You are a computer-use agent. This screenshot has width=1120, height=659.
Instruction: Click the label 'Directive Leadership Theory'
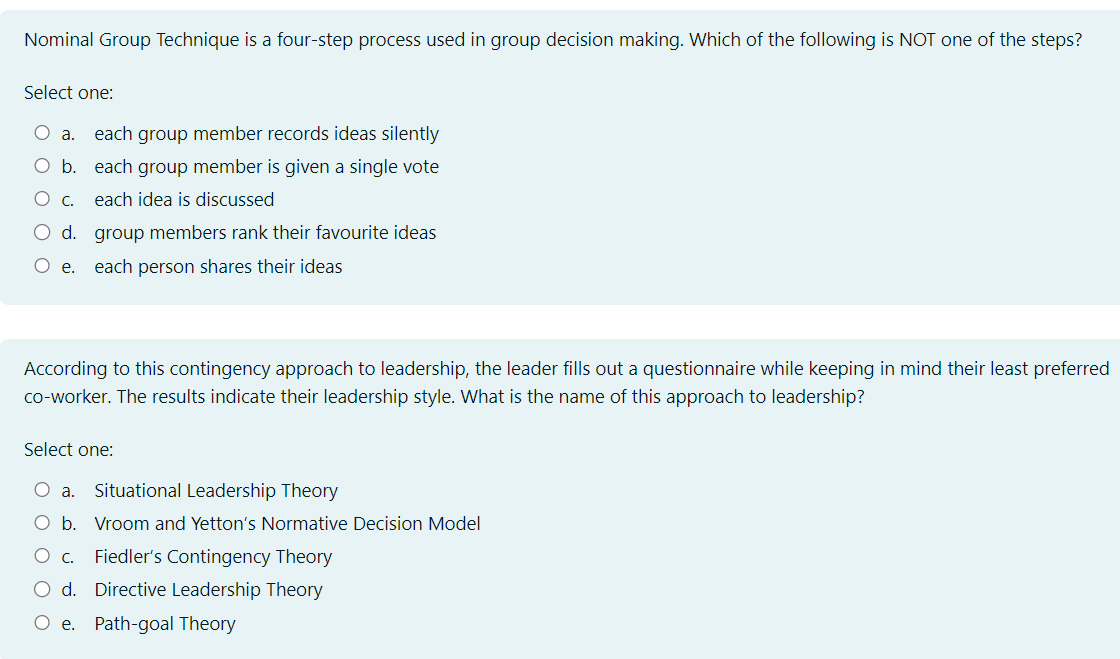[x=208, y=589]
